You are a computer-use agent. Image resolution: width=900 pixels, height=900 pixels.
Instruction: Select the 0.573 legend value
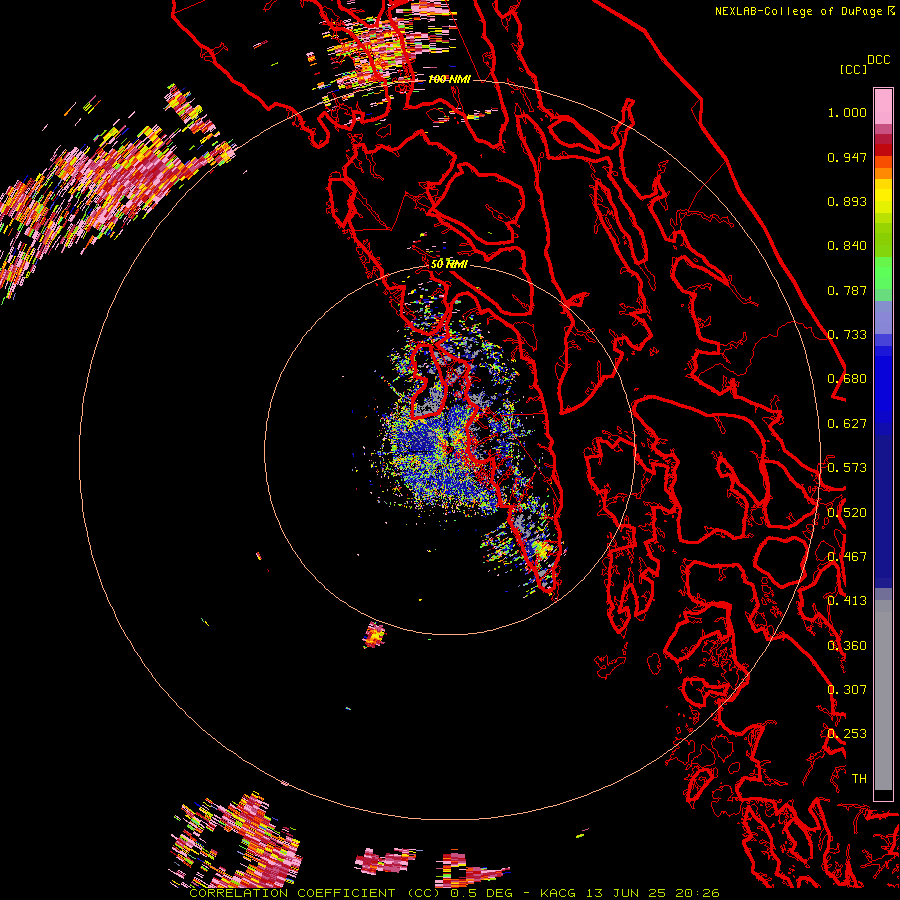click(x=847, y=468)
